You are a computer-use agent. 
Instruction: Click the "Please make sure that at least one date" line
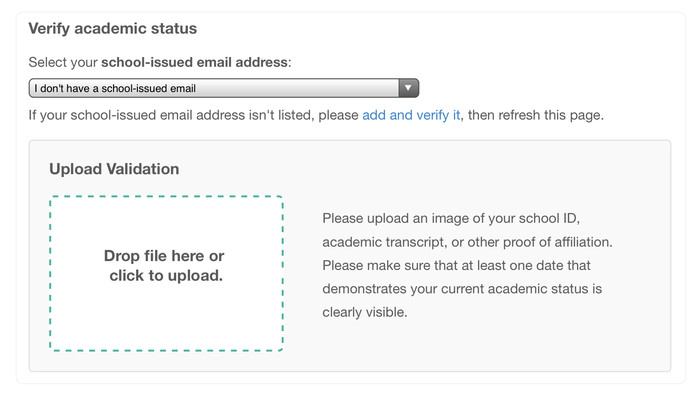pos(456,265)
